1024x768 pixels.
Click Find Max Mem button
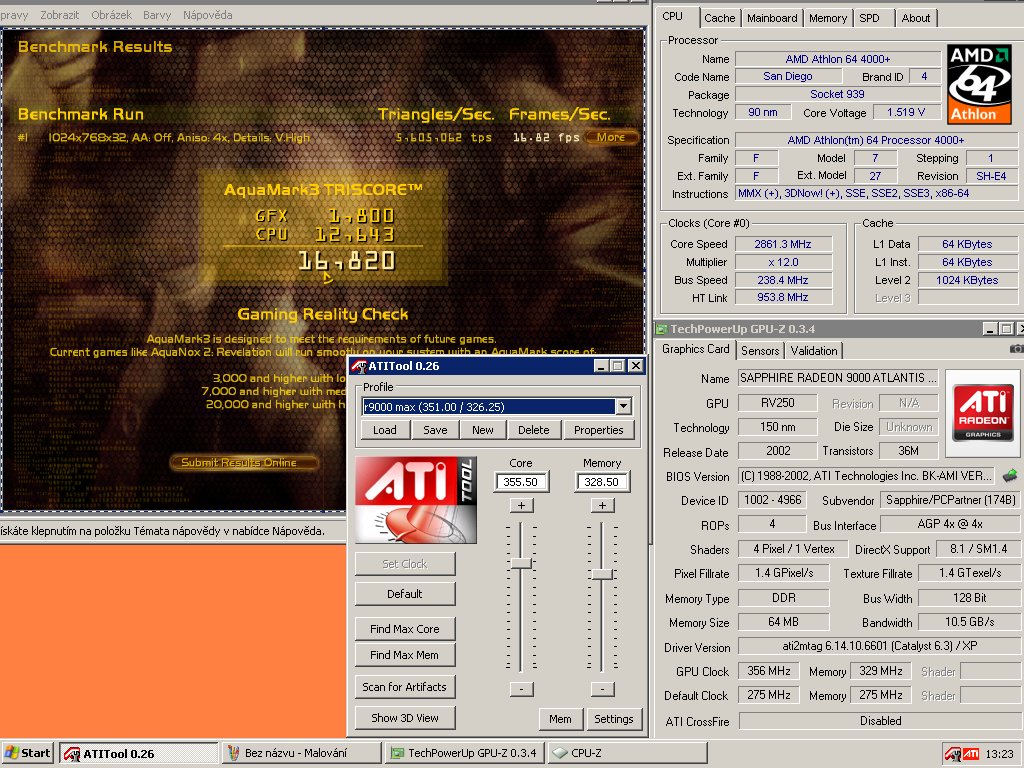405,655
